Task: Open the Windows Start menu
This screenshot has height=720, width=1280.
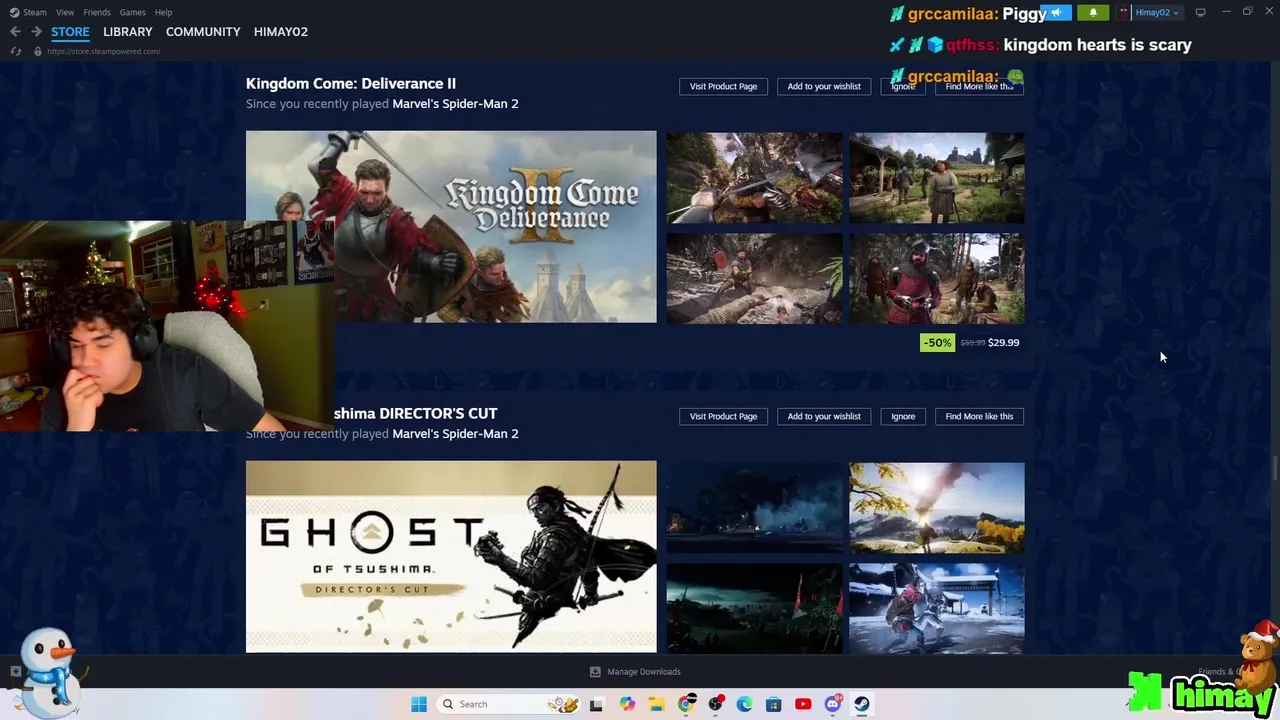Action: [x=419, y=704]
